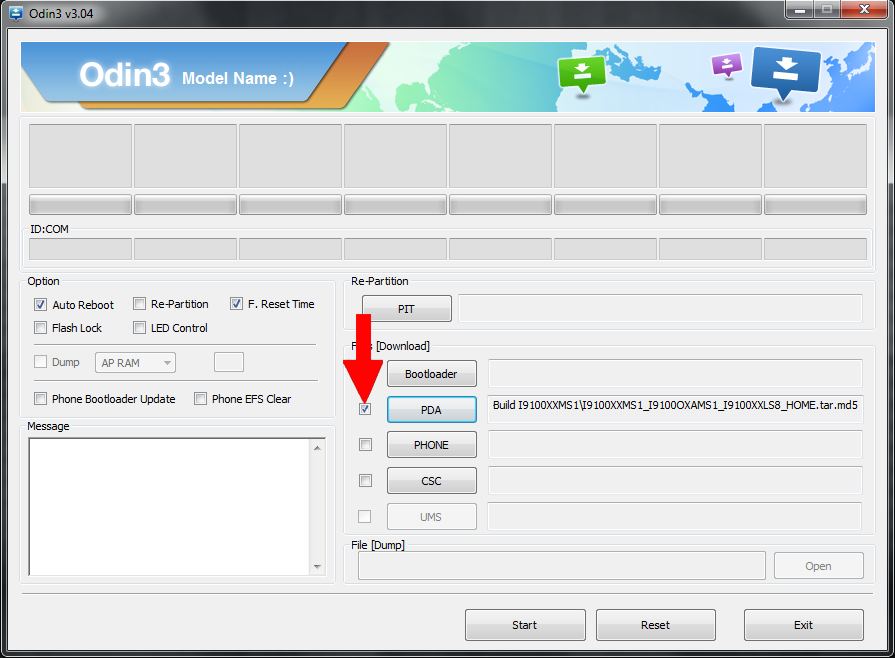Viewport: 895px width, 658px height.
Task: Exit the Odin3 application
Action: [x=804, y=625]
